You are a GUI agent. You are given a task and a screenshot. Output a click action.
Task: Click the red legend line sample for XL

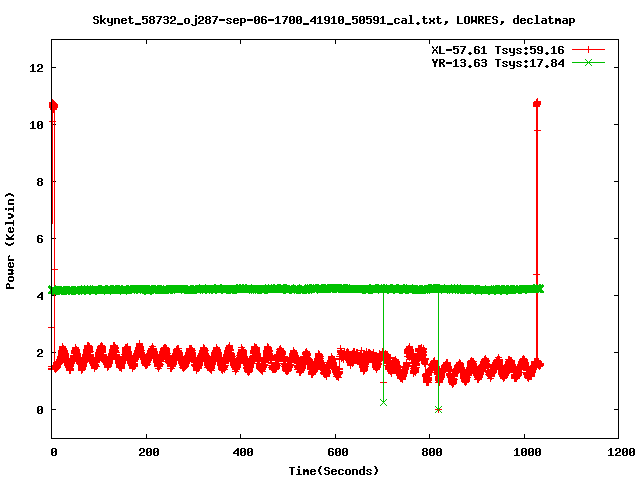pyautogui.click(x=588, y=50)
